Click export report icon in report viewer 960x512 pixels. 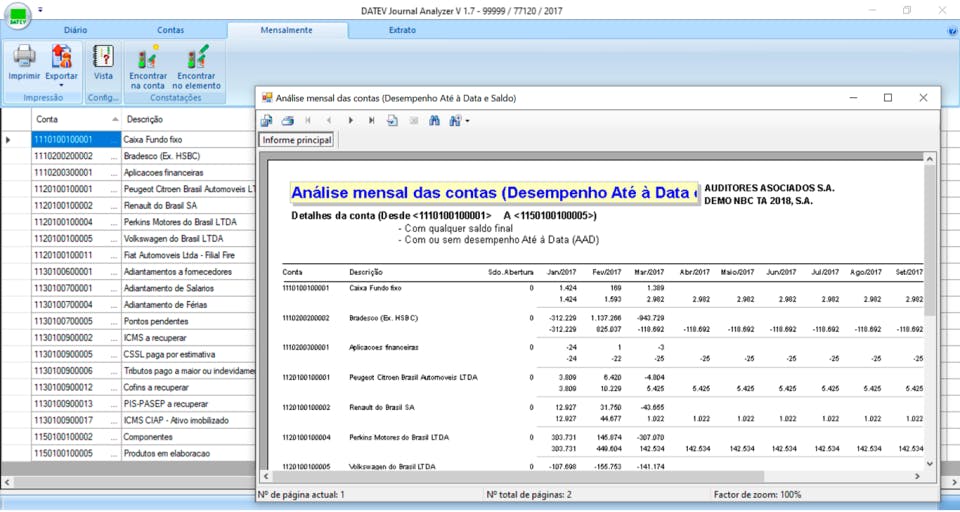pyautogui.click(x=267, y=121)
